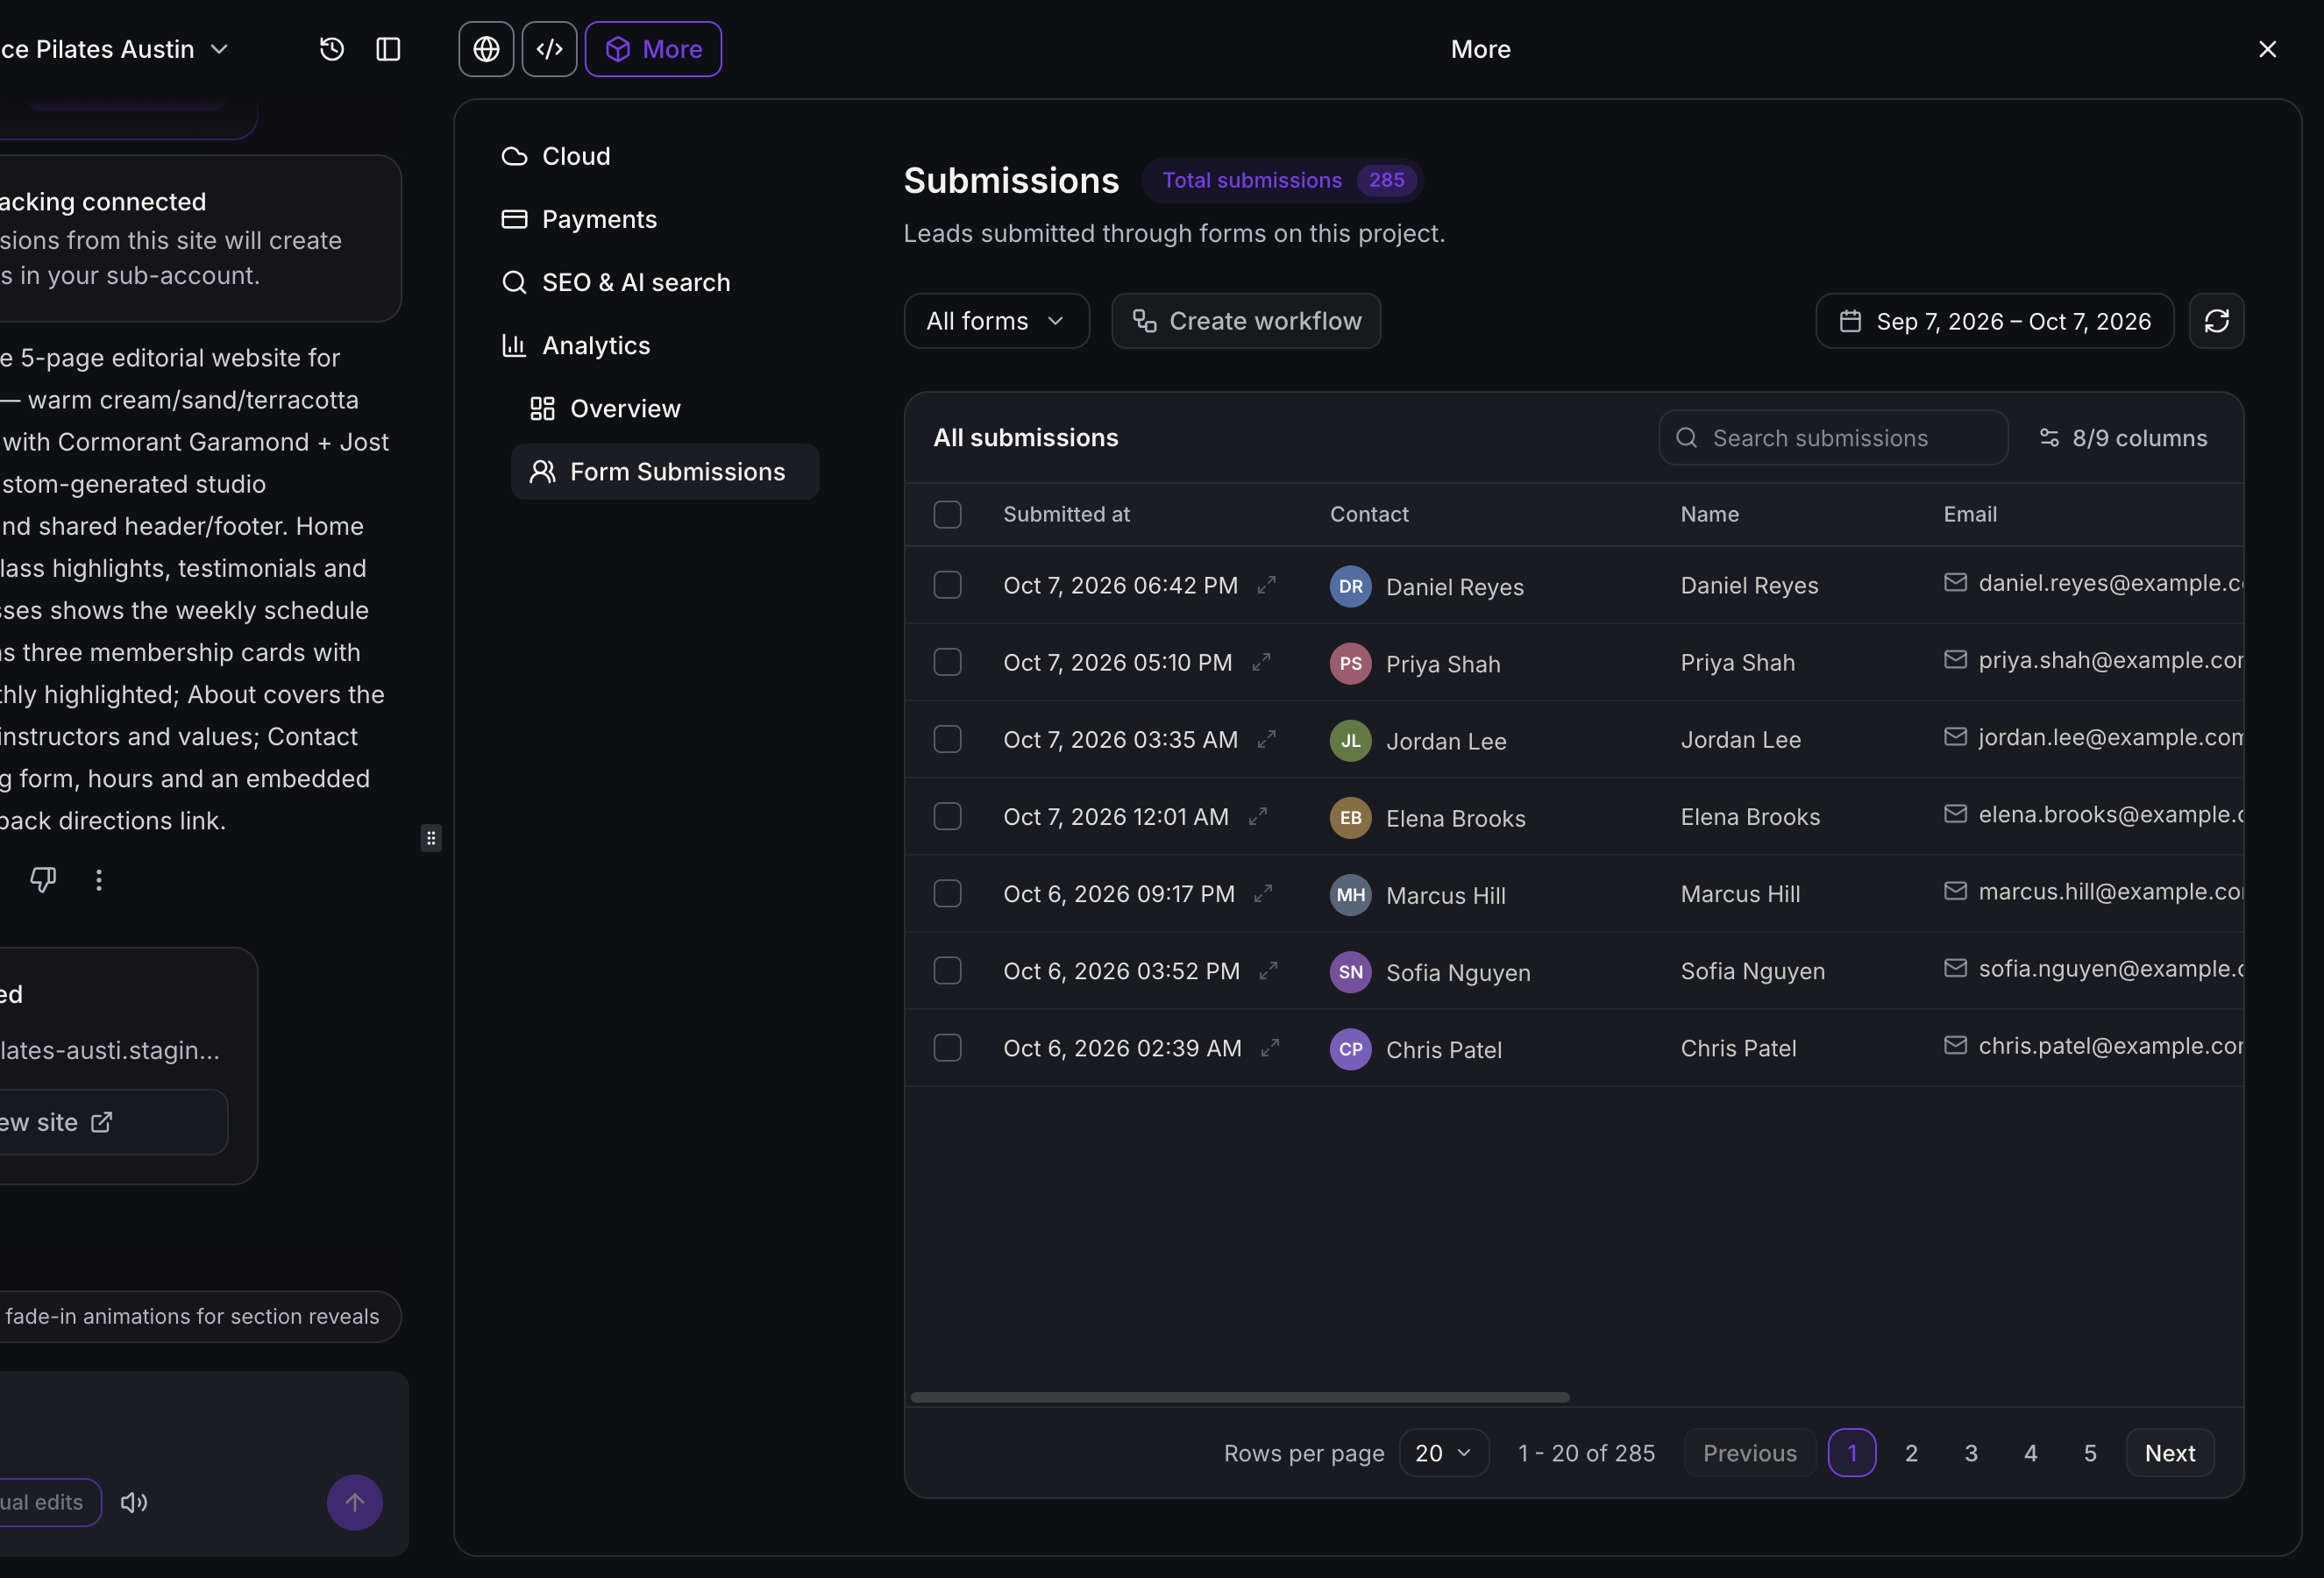Screen dimensions: 2324x1578
Task: Check the select-all submissions checkbox
Action: point(947,514)
